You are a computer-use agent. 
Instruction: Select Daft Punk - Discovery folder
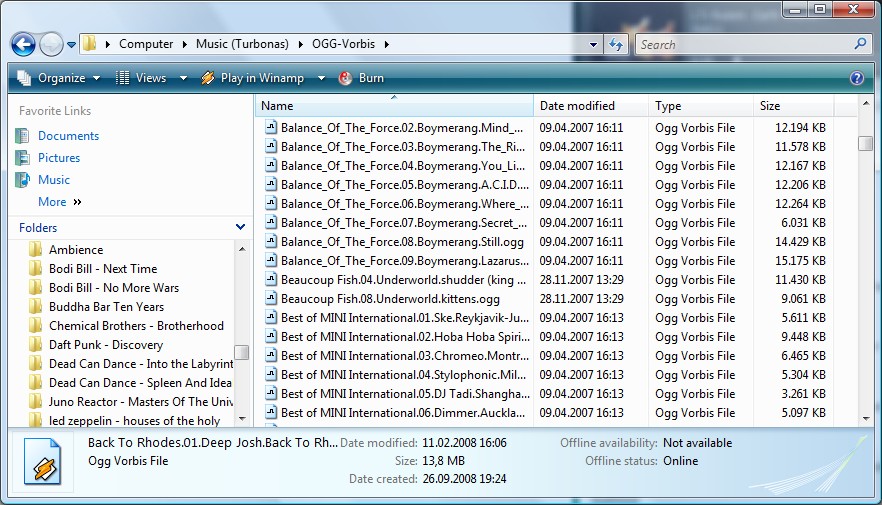click(x=105, y=345)
